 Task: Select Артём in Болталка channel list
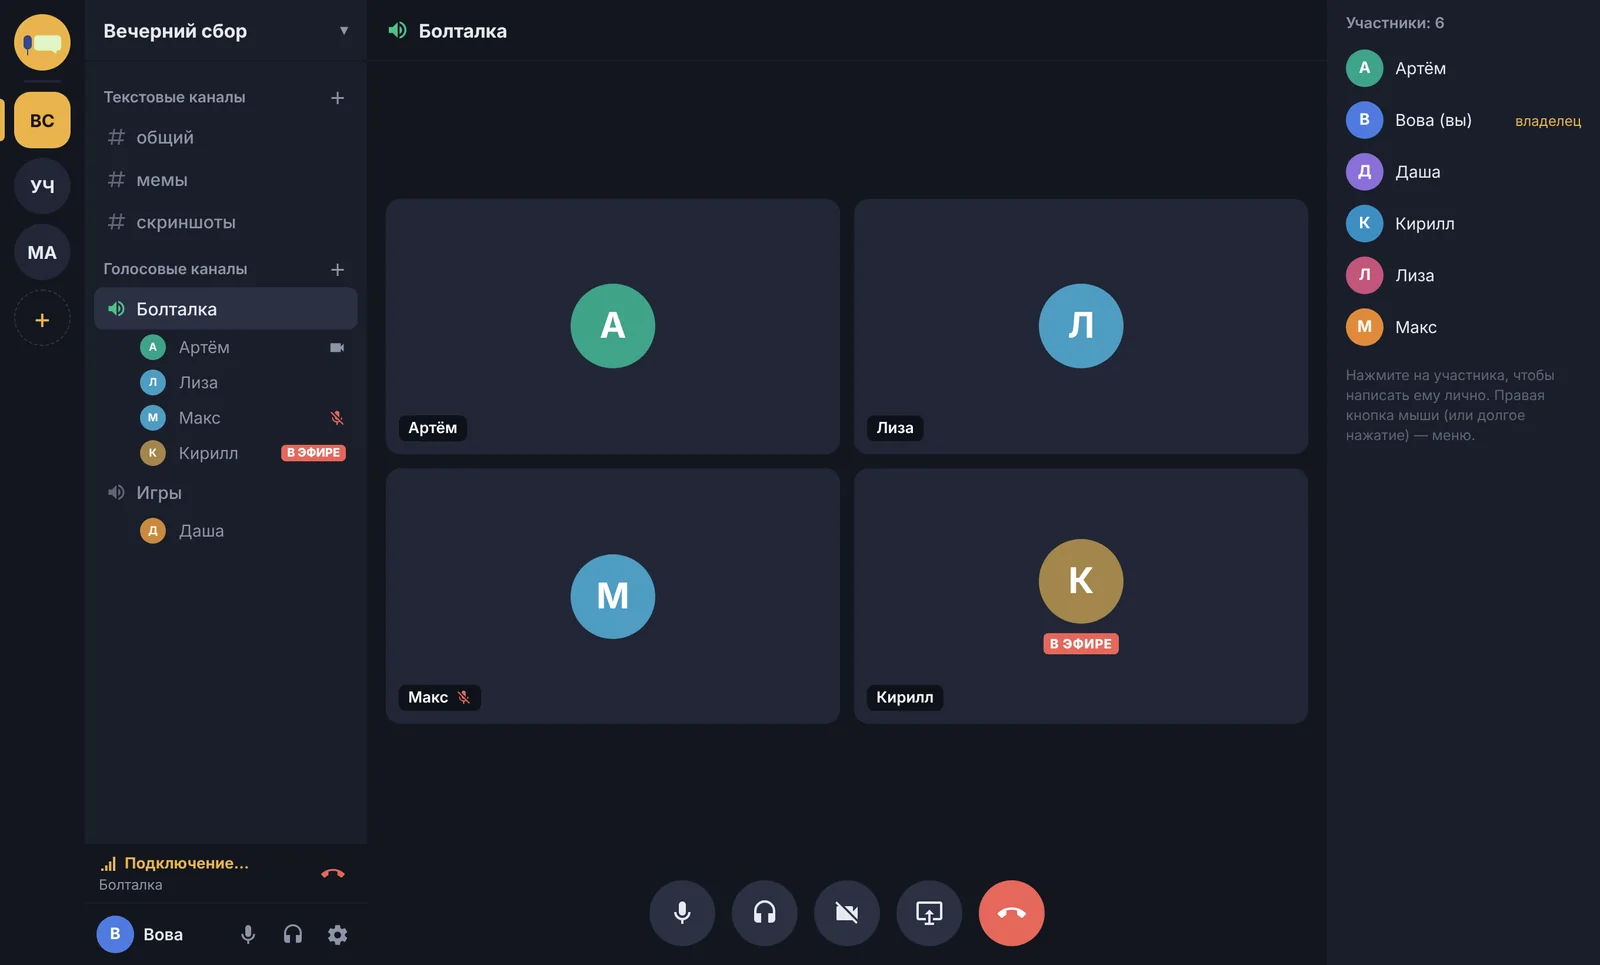242,347
